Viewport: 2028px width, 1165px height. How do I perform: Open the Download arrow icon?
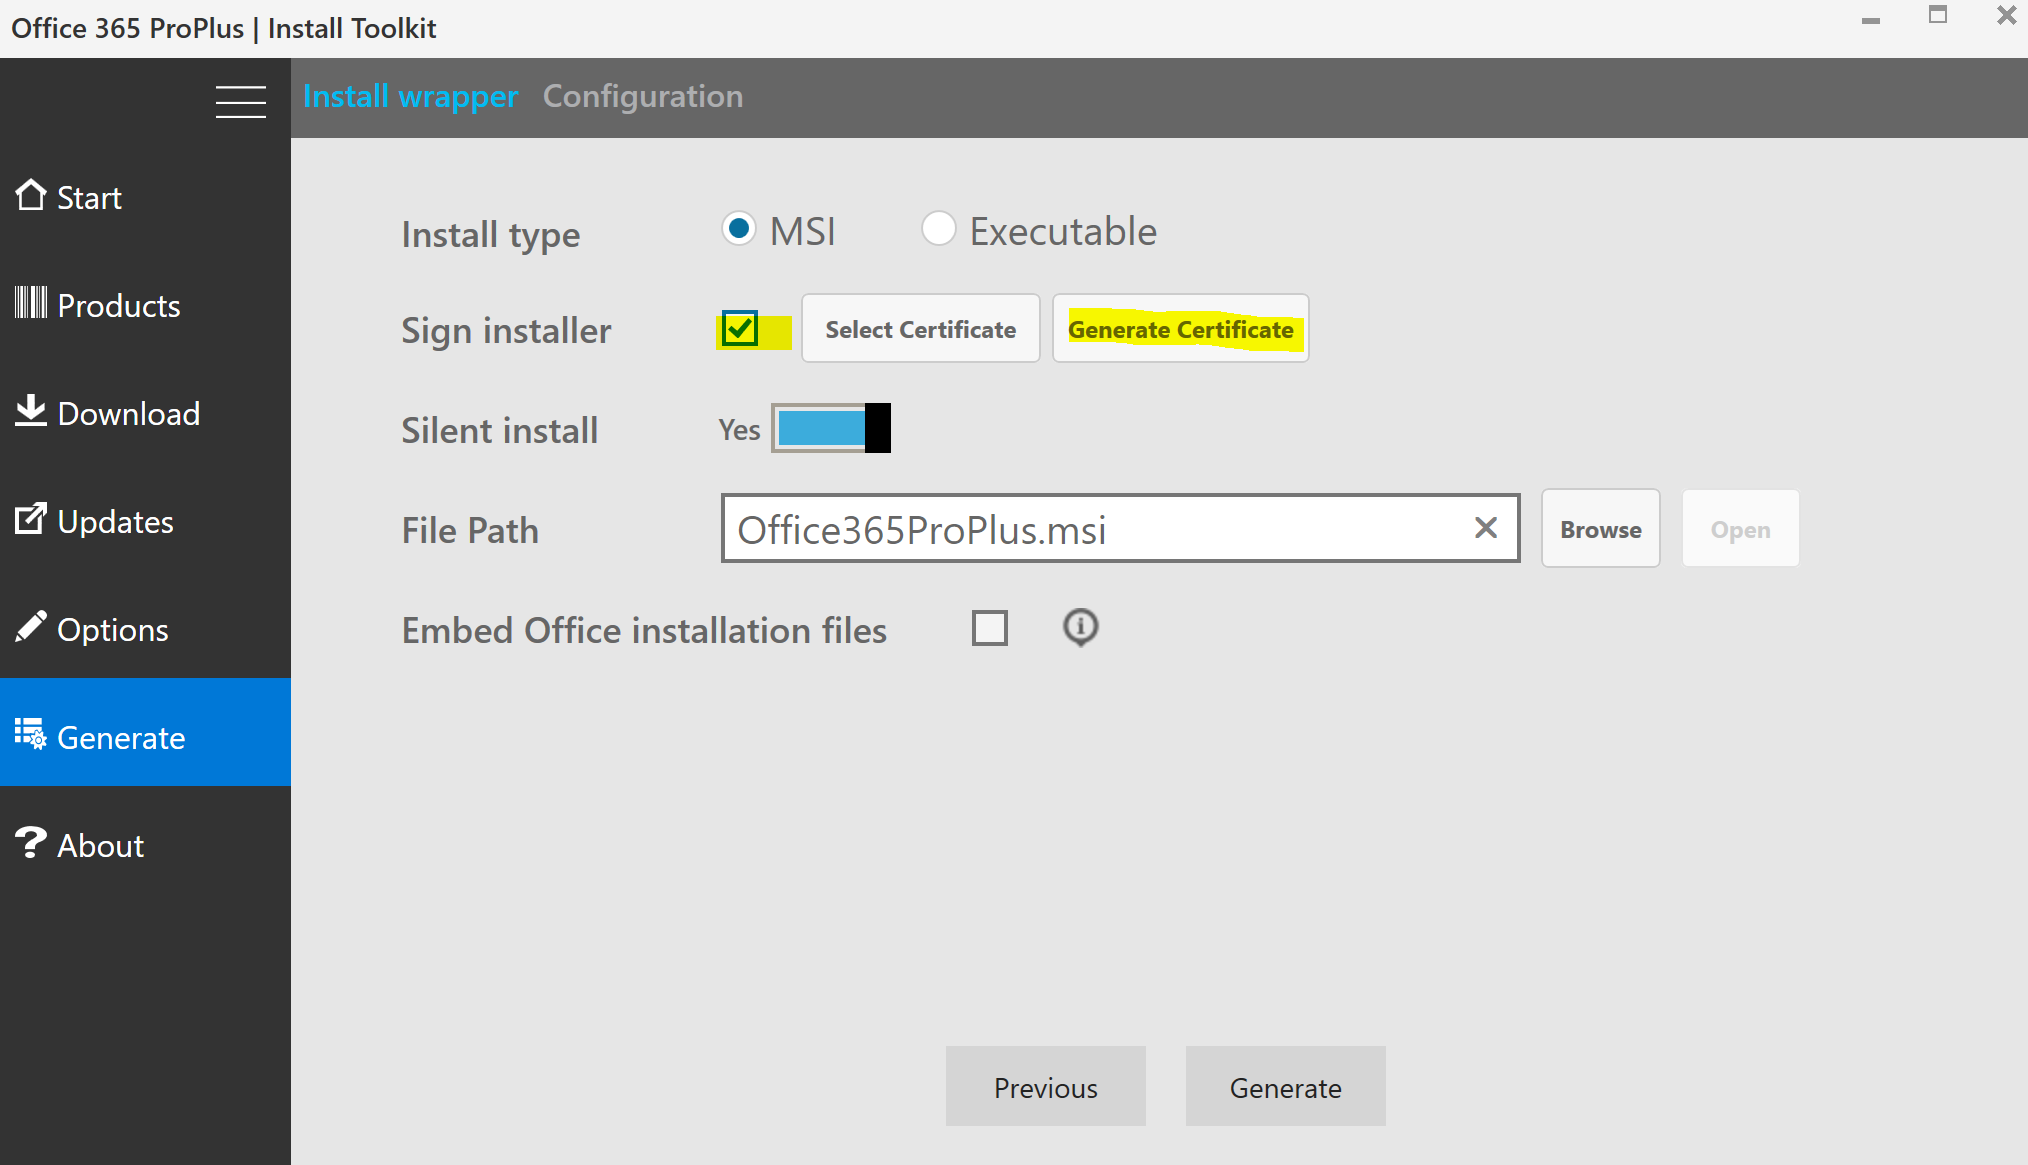(x=31, y=411)
